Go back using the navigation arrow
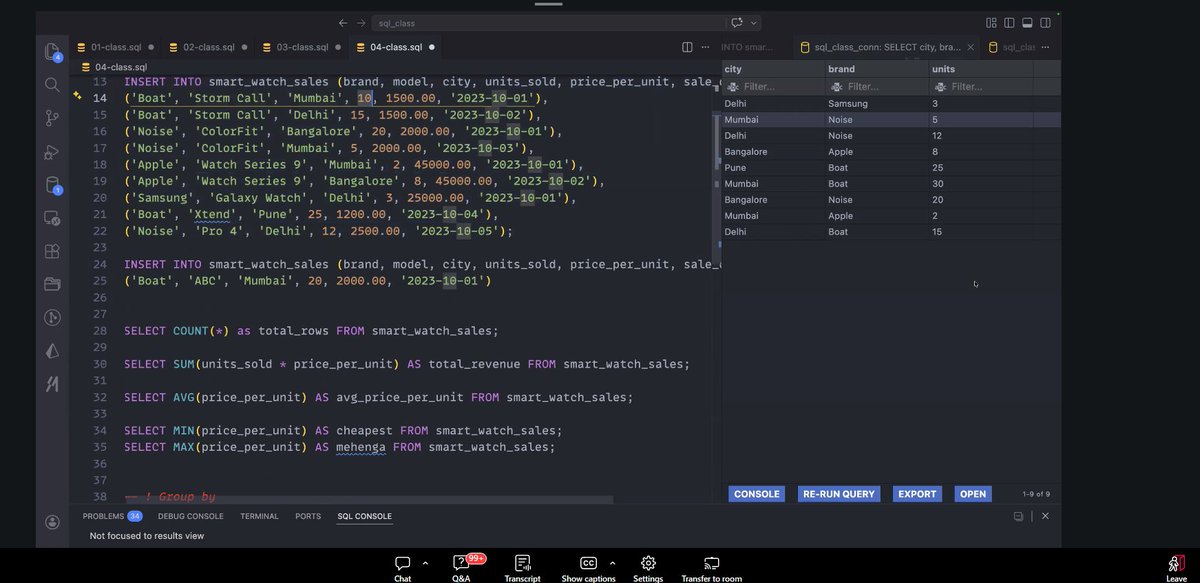1200x583 pixels. coord(343,23)
